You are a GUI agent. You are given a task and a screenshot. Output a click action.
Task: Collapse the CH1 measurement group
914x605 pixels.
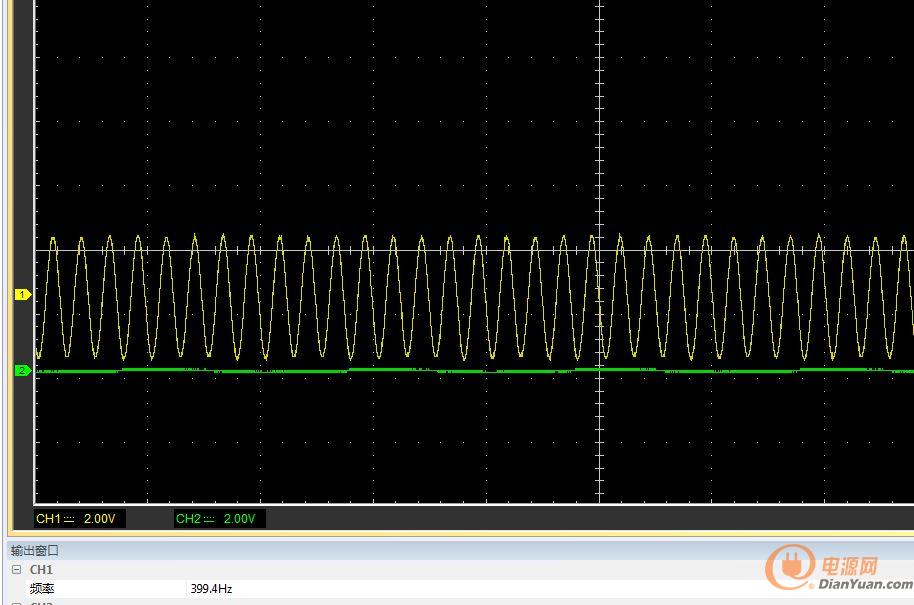[16, 570]
